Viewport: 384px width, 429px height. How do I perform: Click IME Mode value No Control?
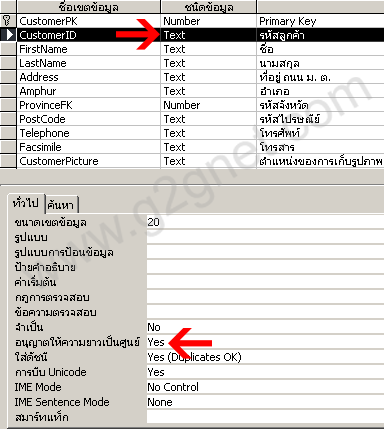(265, 387)
